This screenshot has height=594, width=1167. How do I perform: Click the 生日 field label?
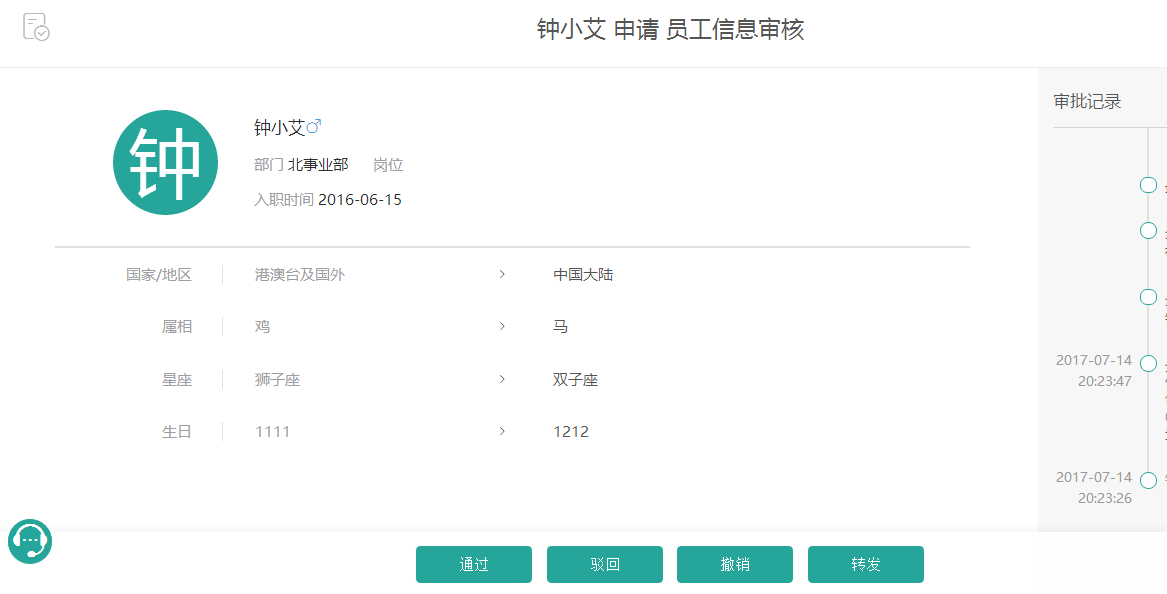click(176, 432)
